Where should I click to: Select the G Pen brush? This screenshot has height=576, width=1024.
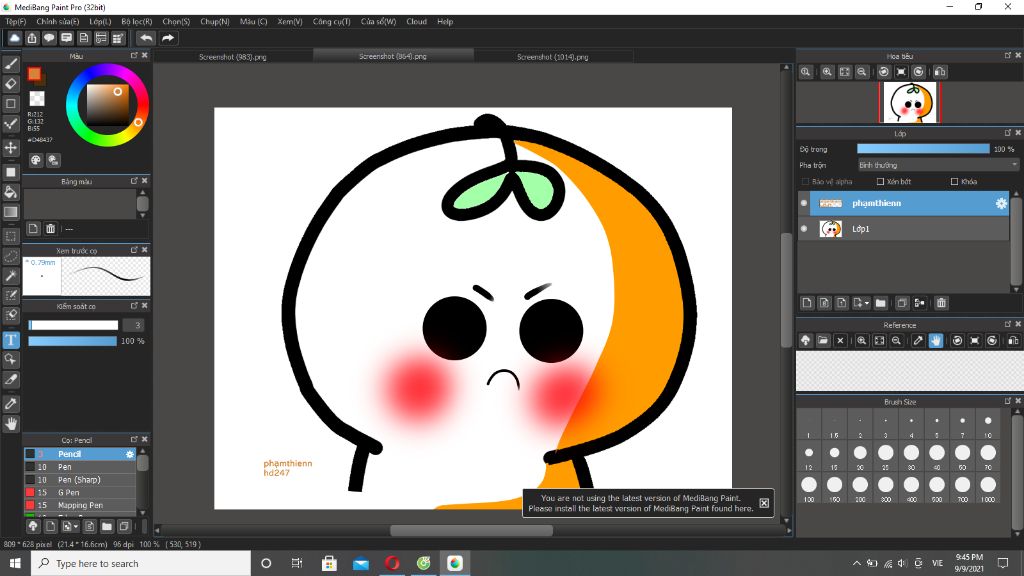[x=80, y=492]
